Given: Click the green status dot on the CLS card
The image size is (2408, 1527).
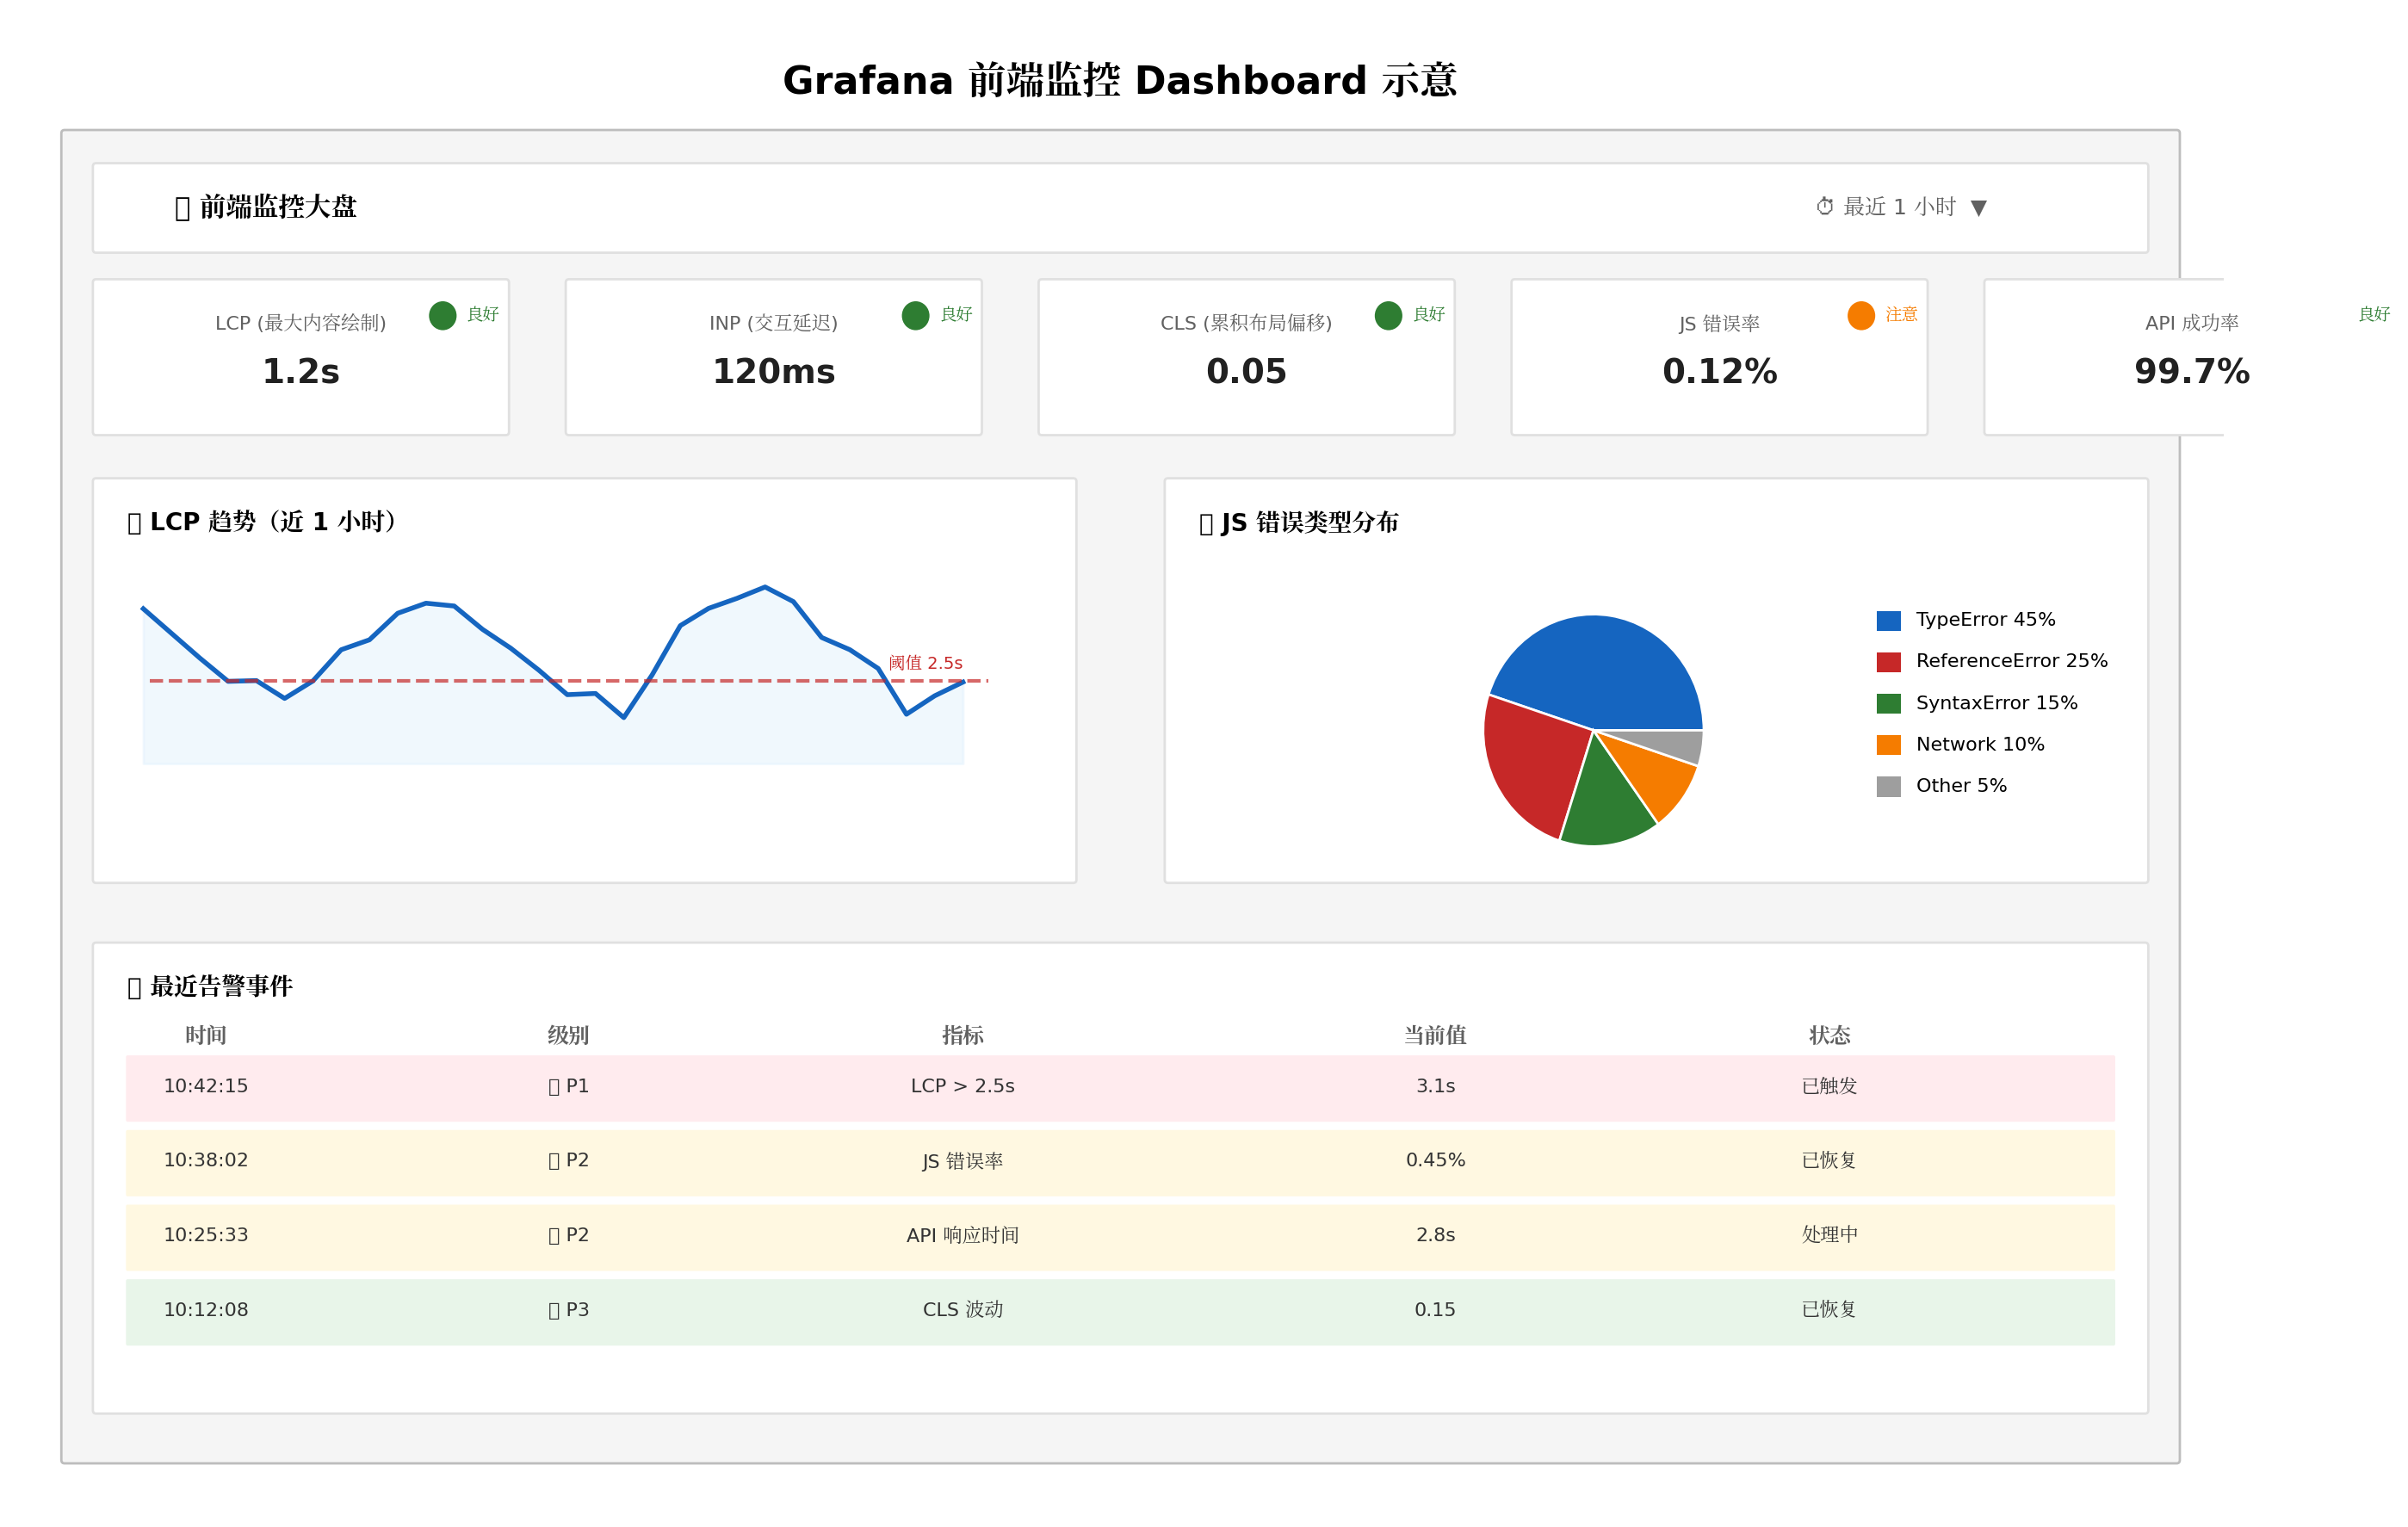Looking at the screenshot, I should point(1388,315).
